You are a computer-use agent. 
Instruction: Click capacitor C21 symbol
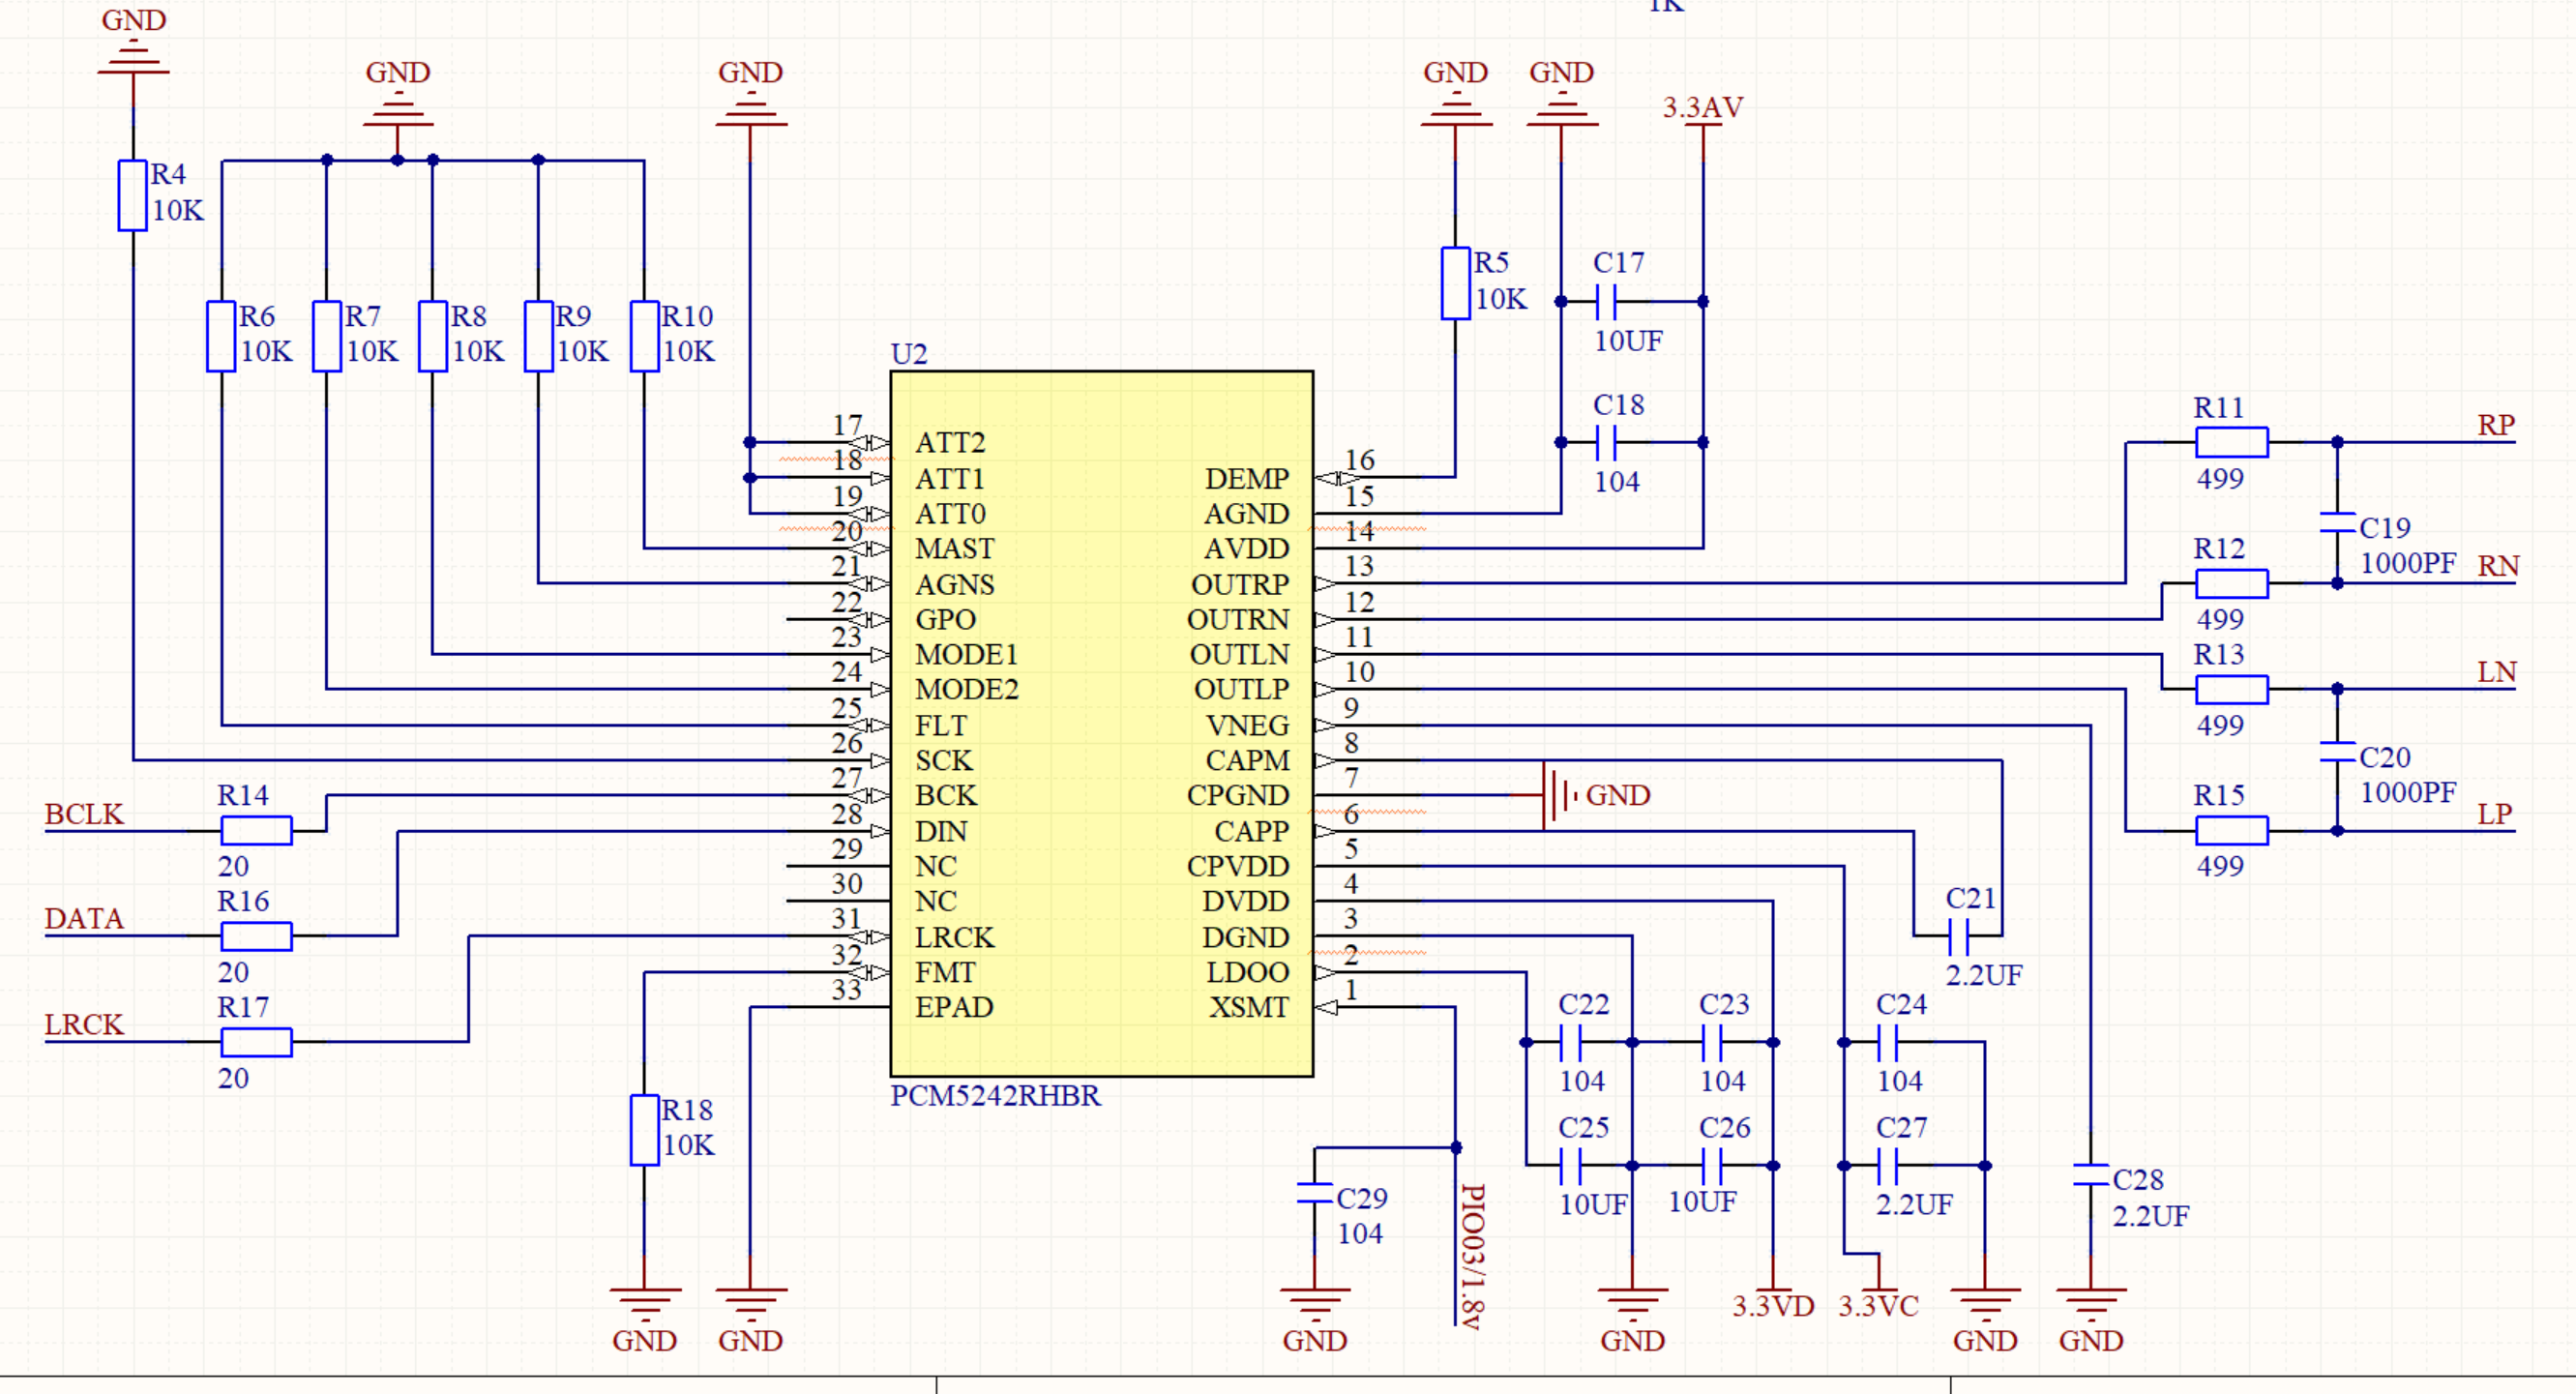(1959, 936)
